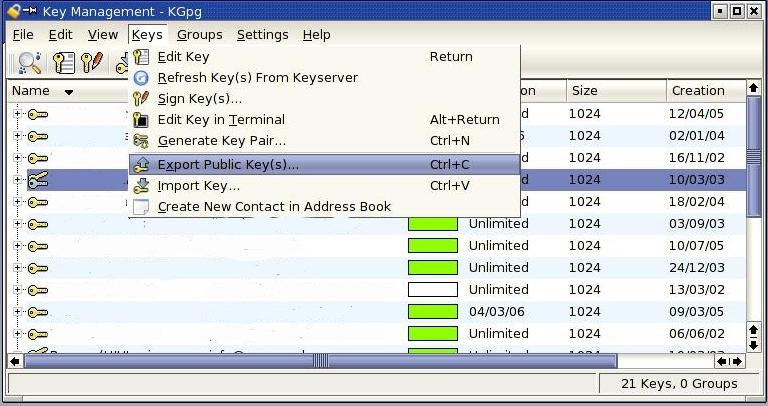768x406 pixels.
Task: Choose Generate Key Pair... entry
Action: [x=324, y=141]
